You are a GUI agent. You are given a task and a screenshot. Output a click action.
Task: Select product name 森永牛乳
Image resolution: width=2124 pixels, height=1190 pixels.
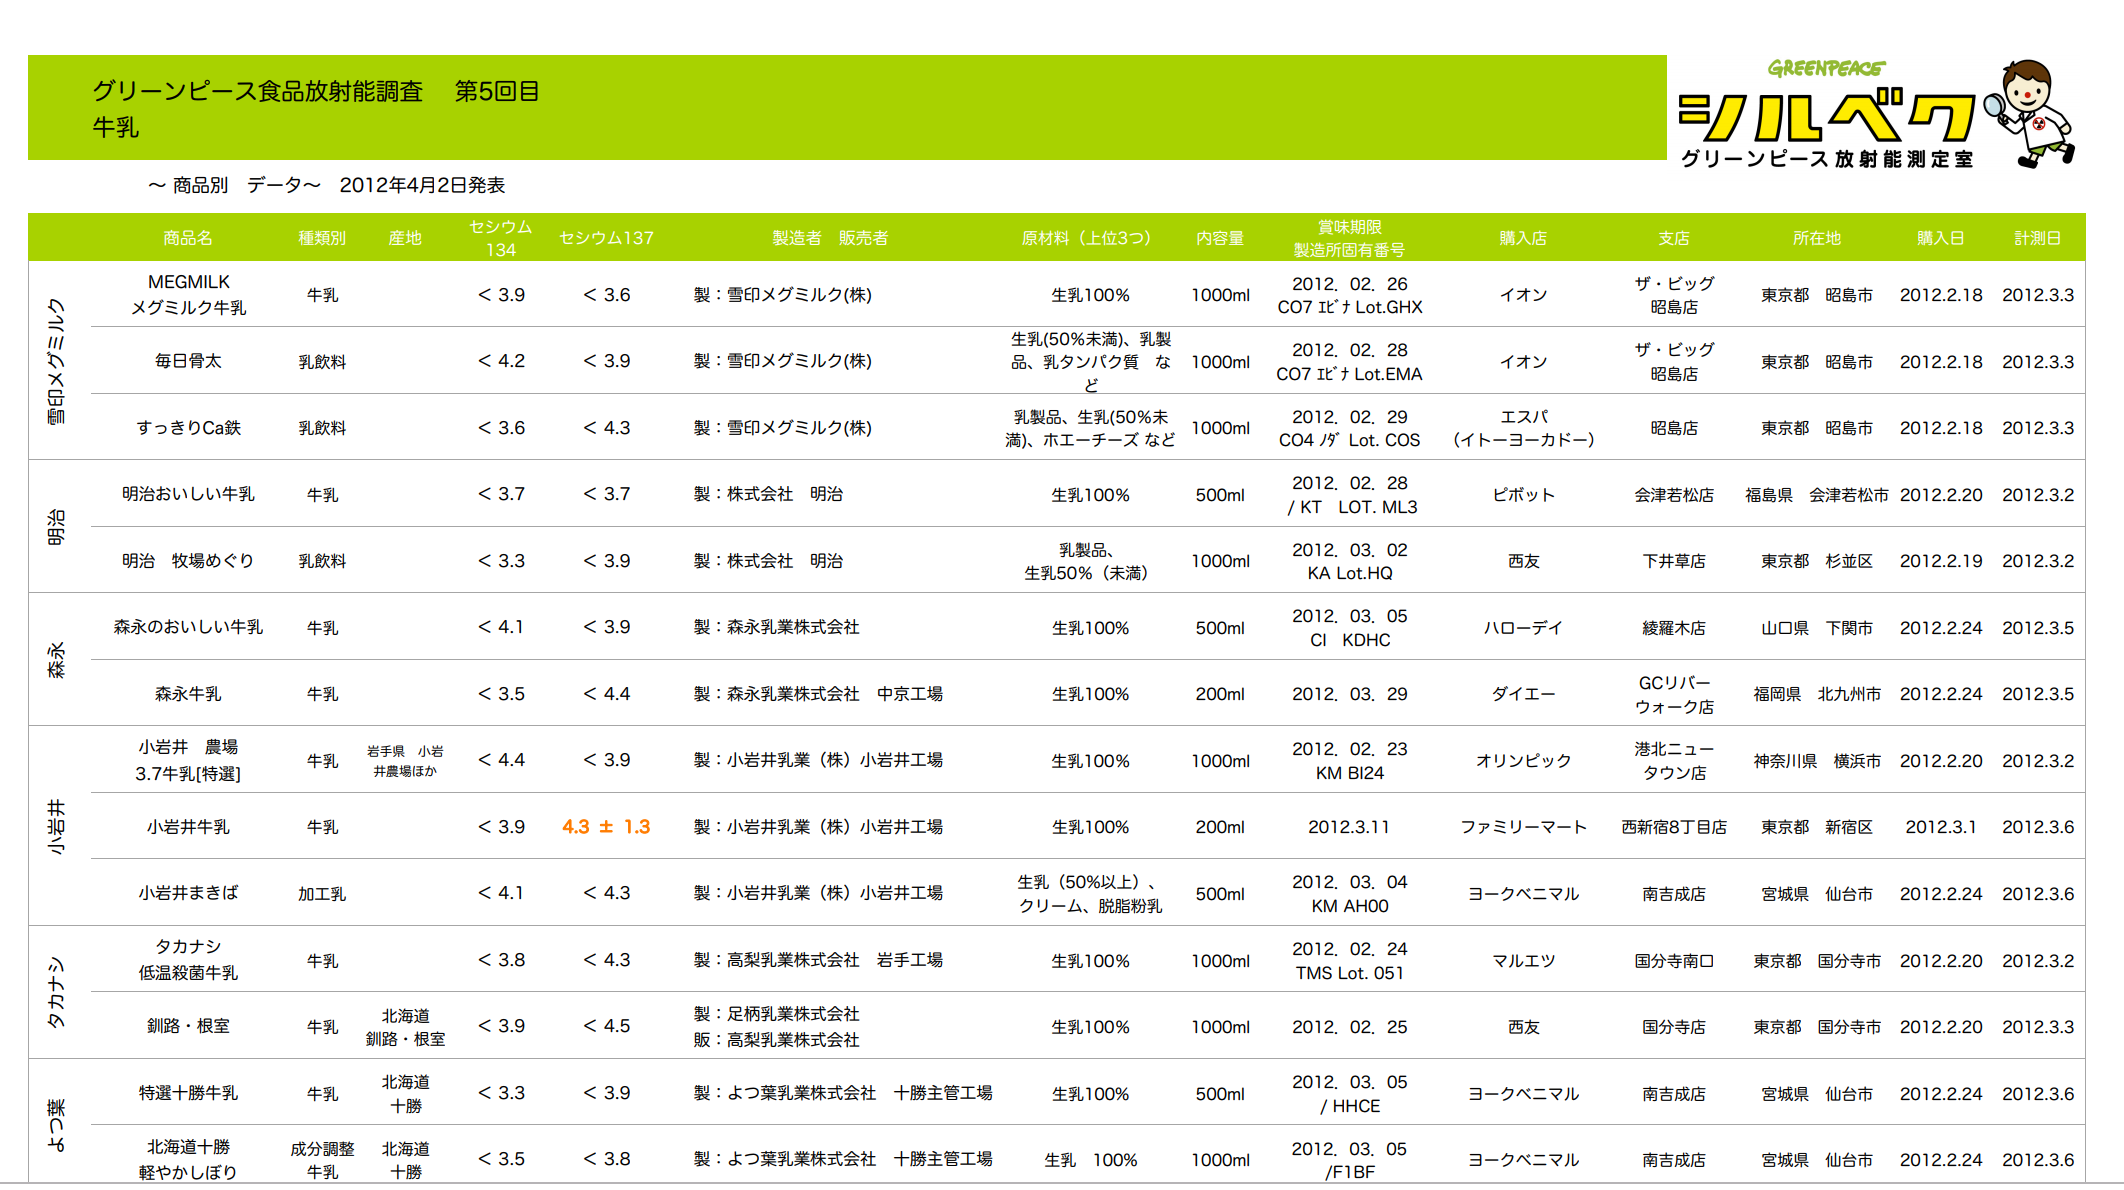(188, 694)
